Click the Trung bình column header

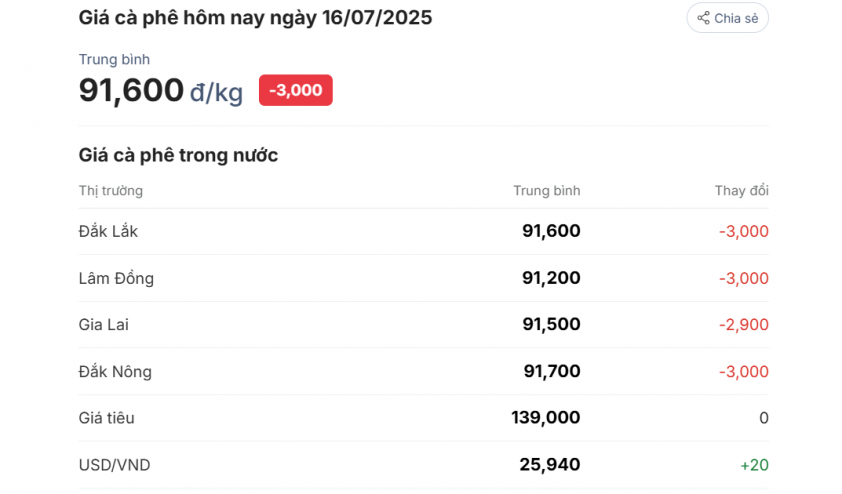pyautogui.click(x=547, y=191)
